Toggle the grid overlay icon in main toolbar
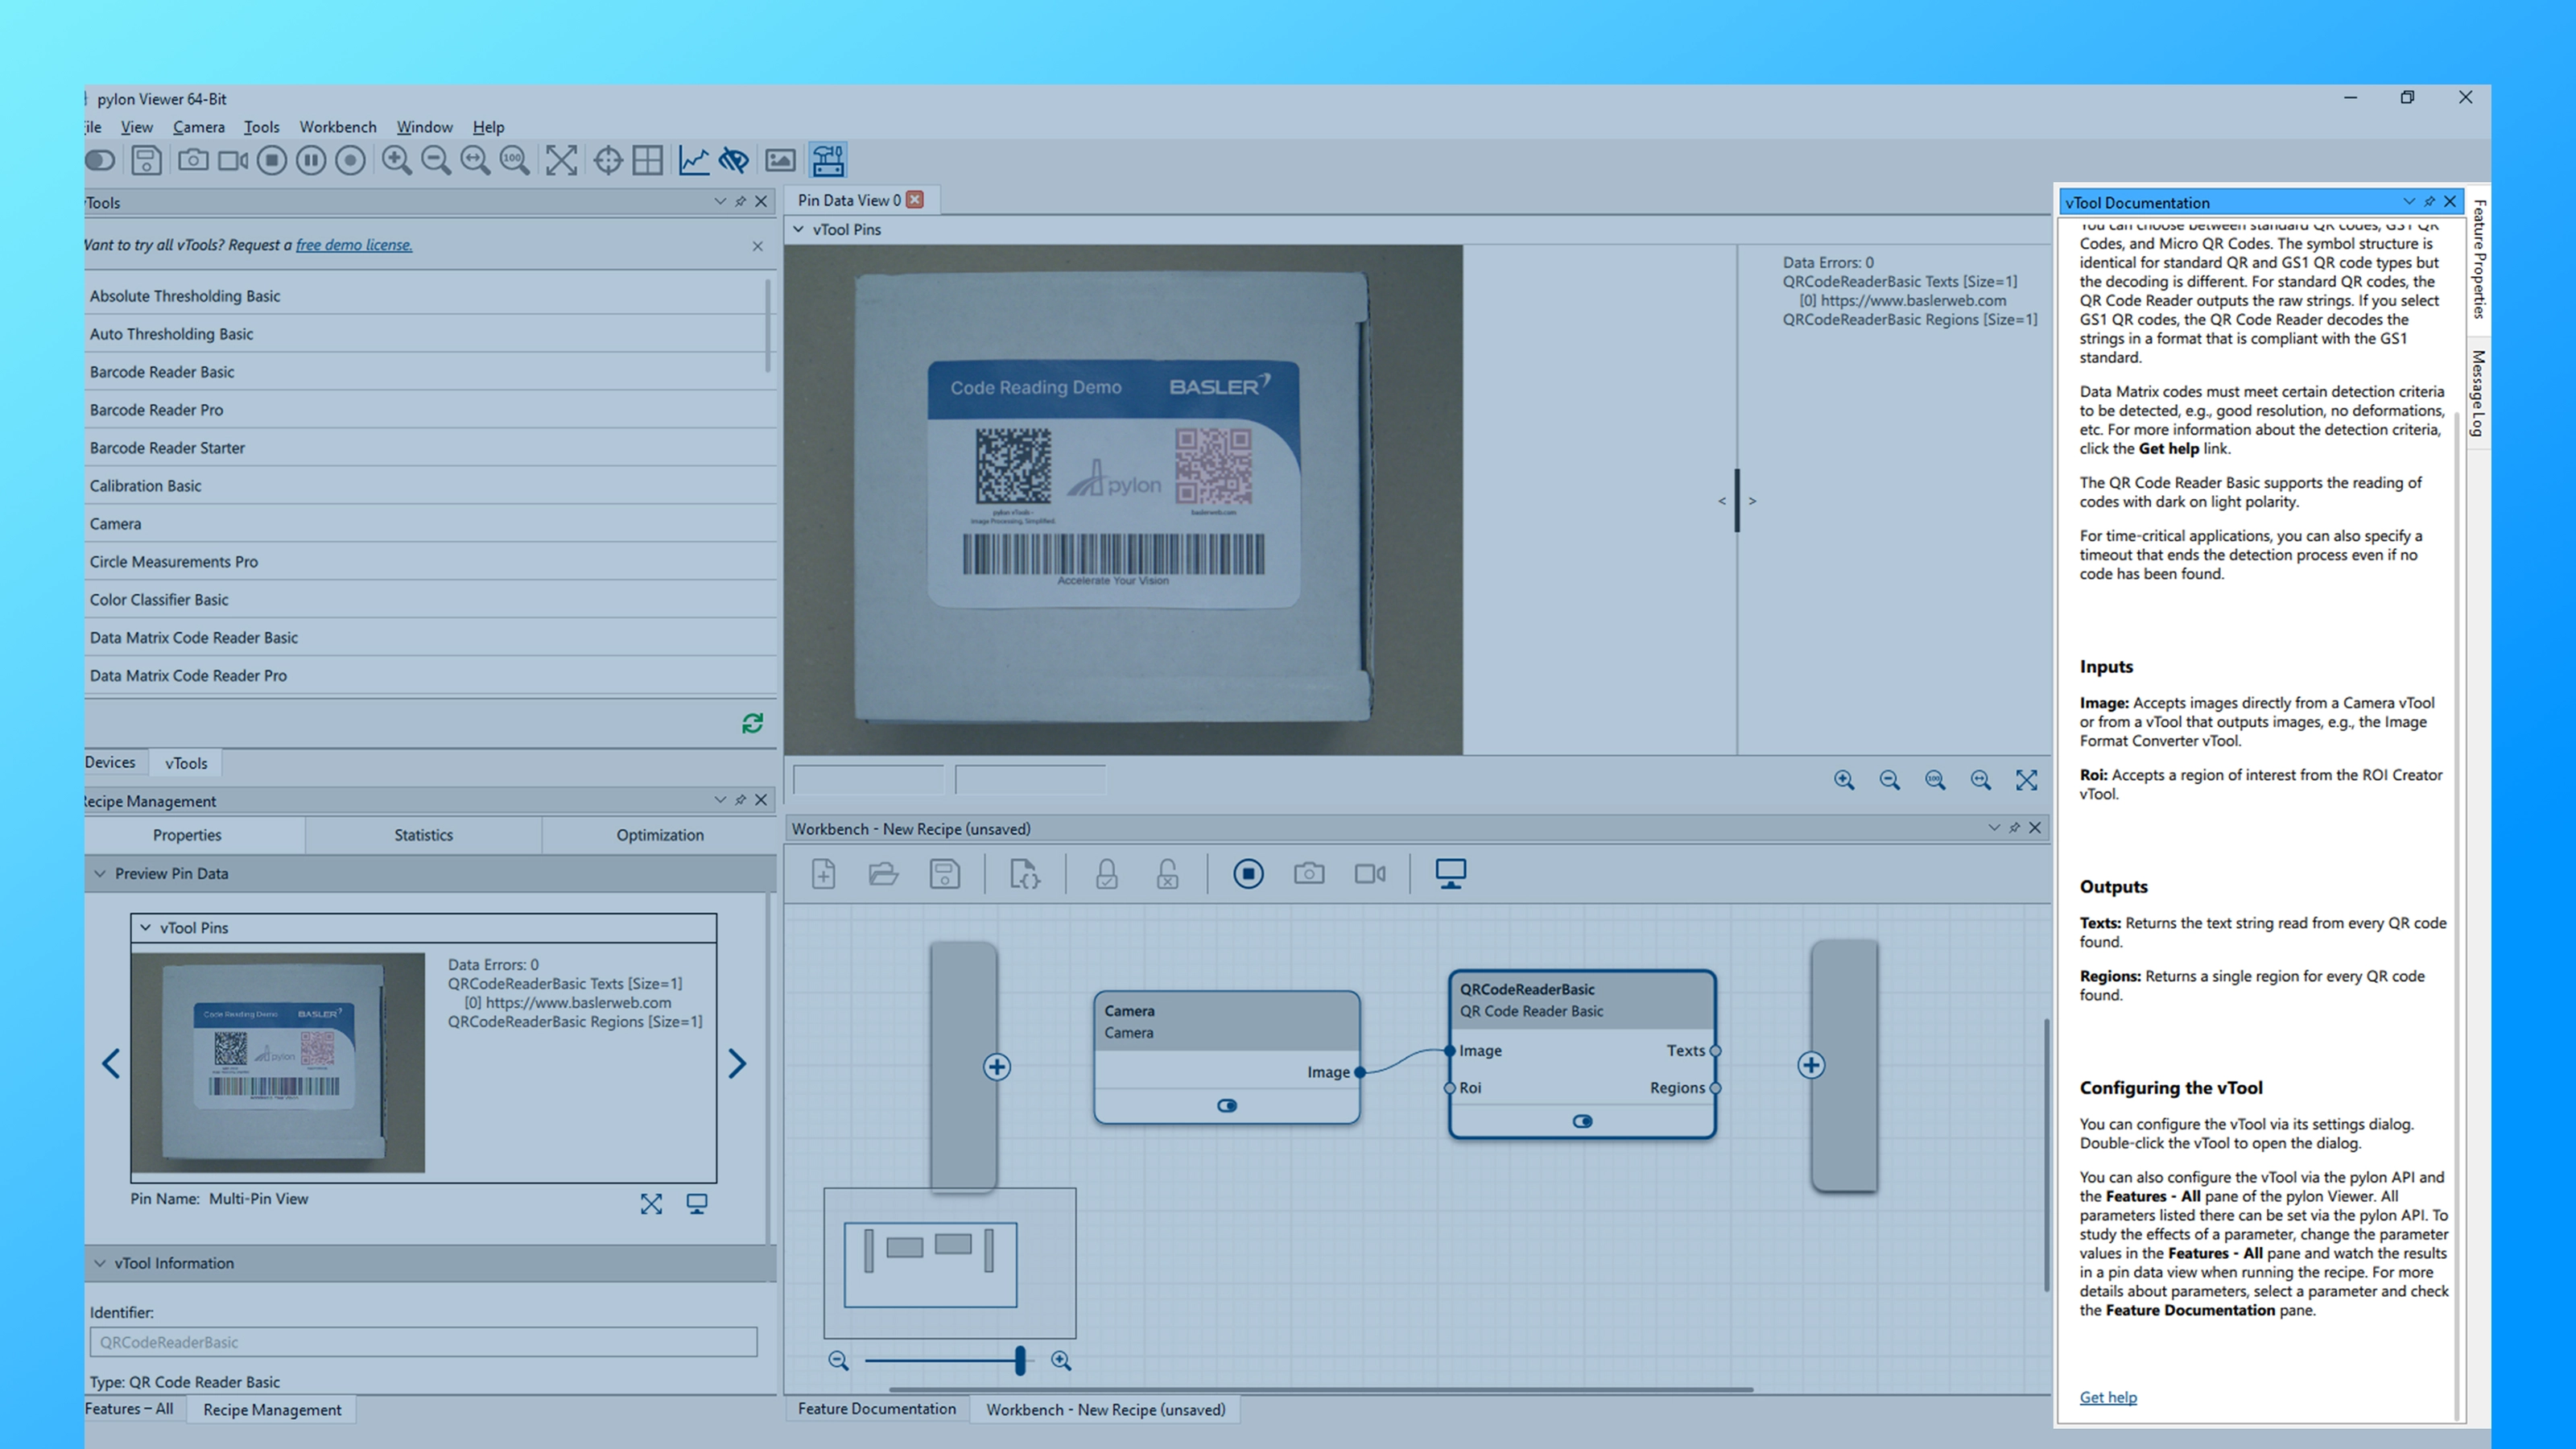The height and width of the screenshot is (1449, 2576). [647, 160]
